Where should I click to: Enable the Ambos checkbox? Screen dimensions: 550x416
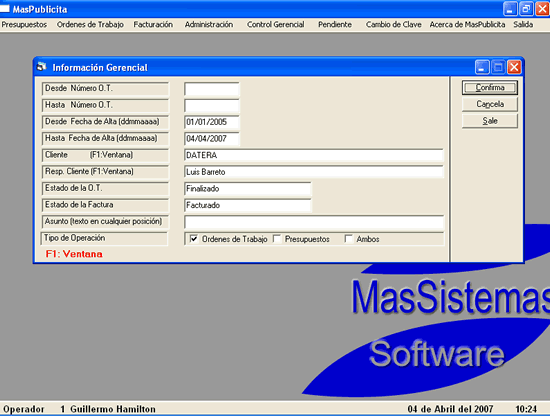coord(349,239)
